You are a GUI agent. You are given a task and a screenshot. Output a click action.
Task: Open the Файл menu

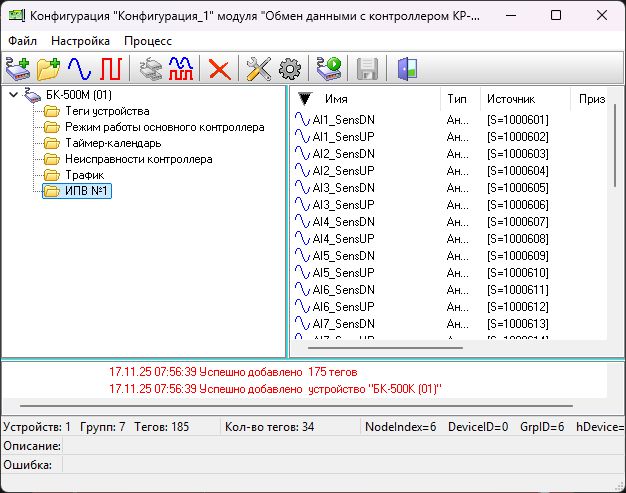pos(22,41)
